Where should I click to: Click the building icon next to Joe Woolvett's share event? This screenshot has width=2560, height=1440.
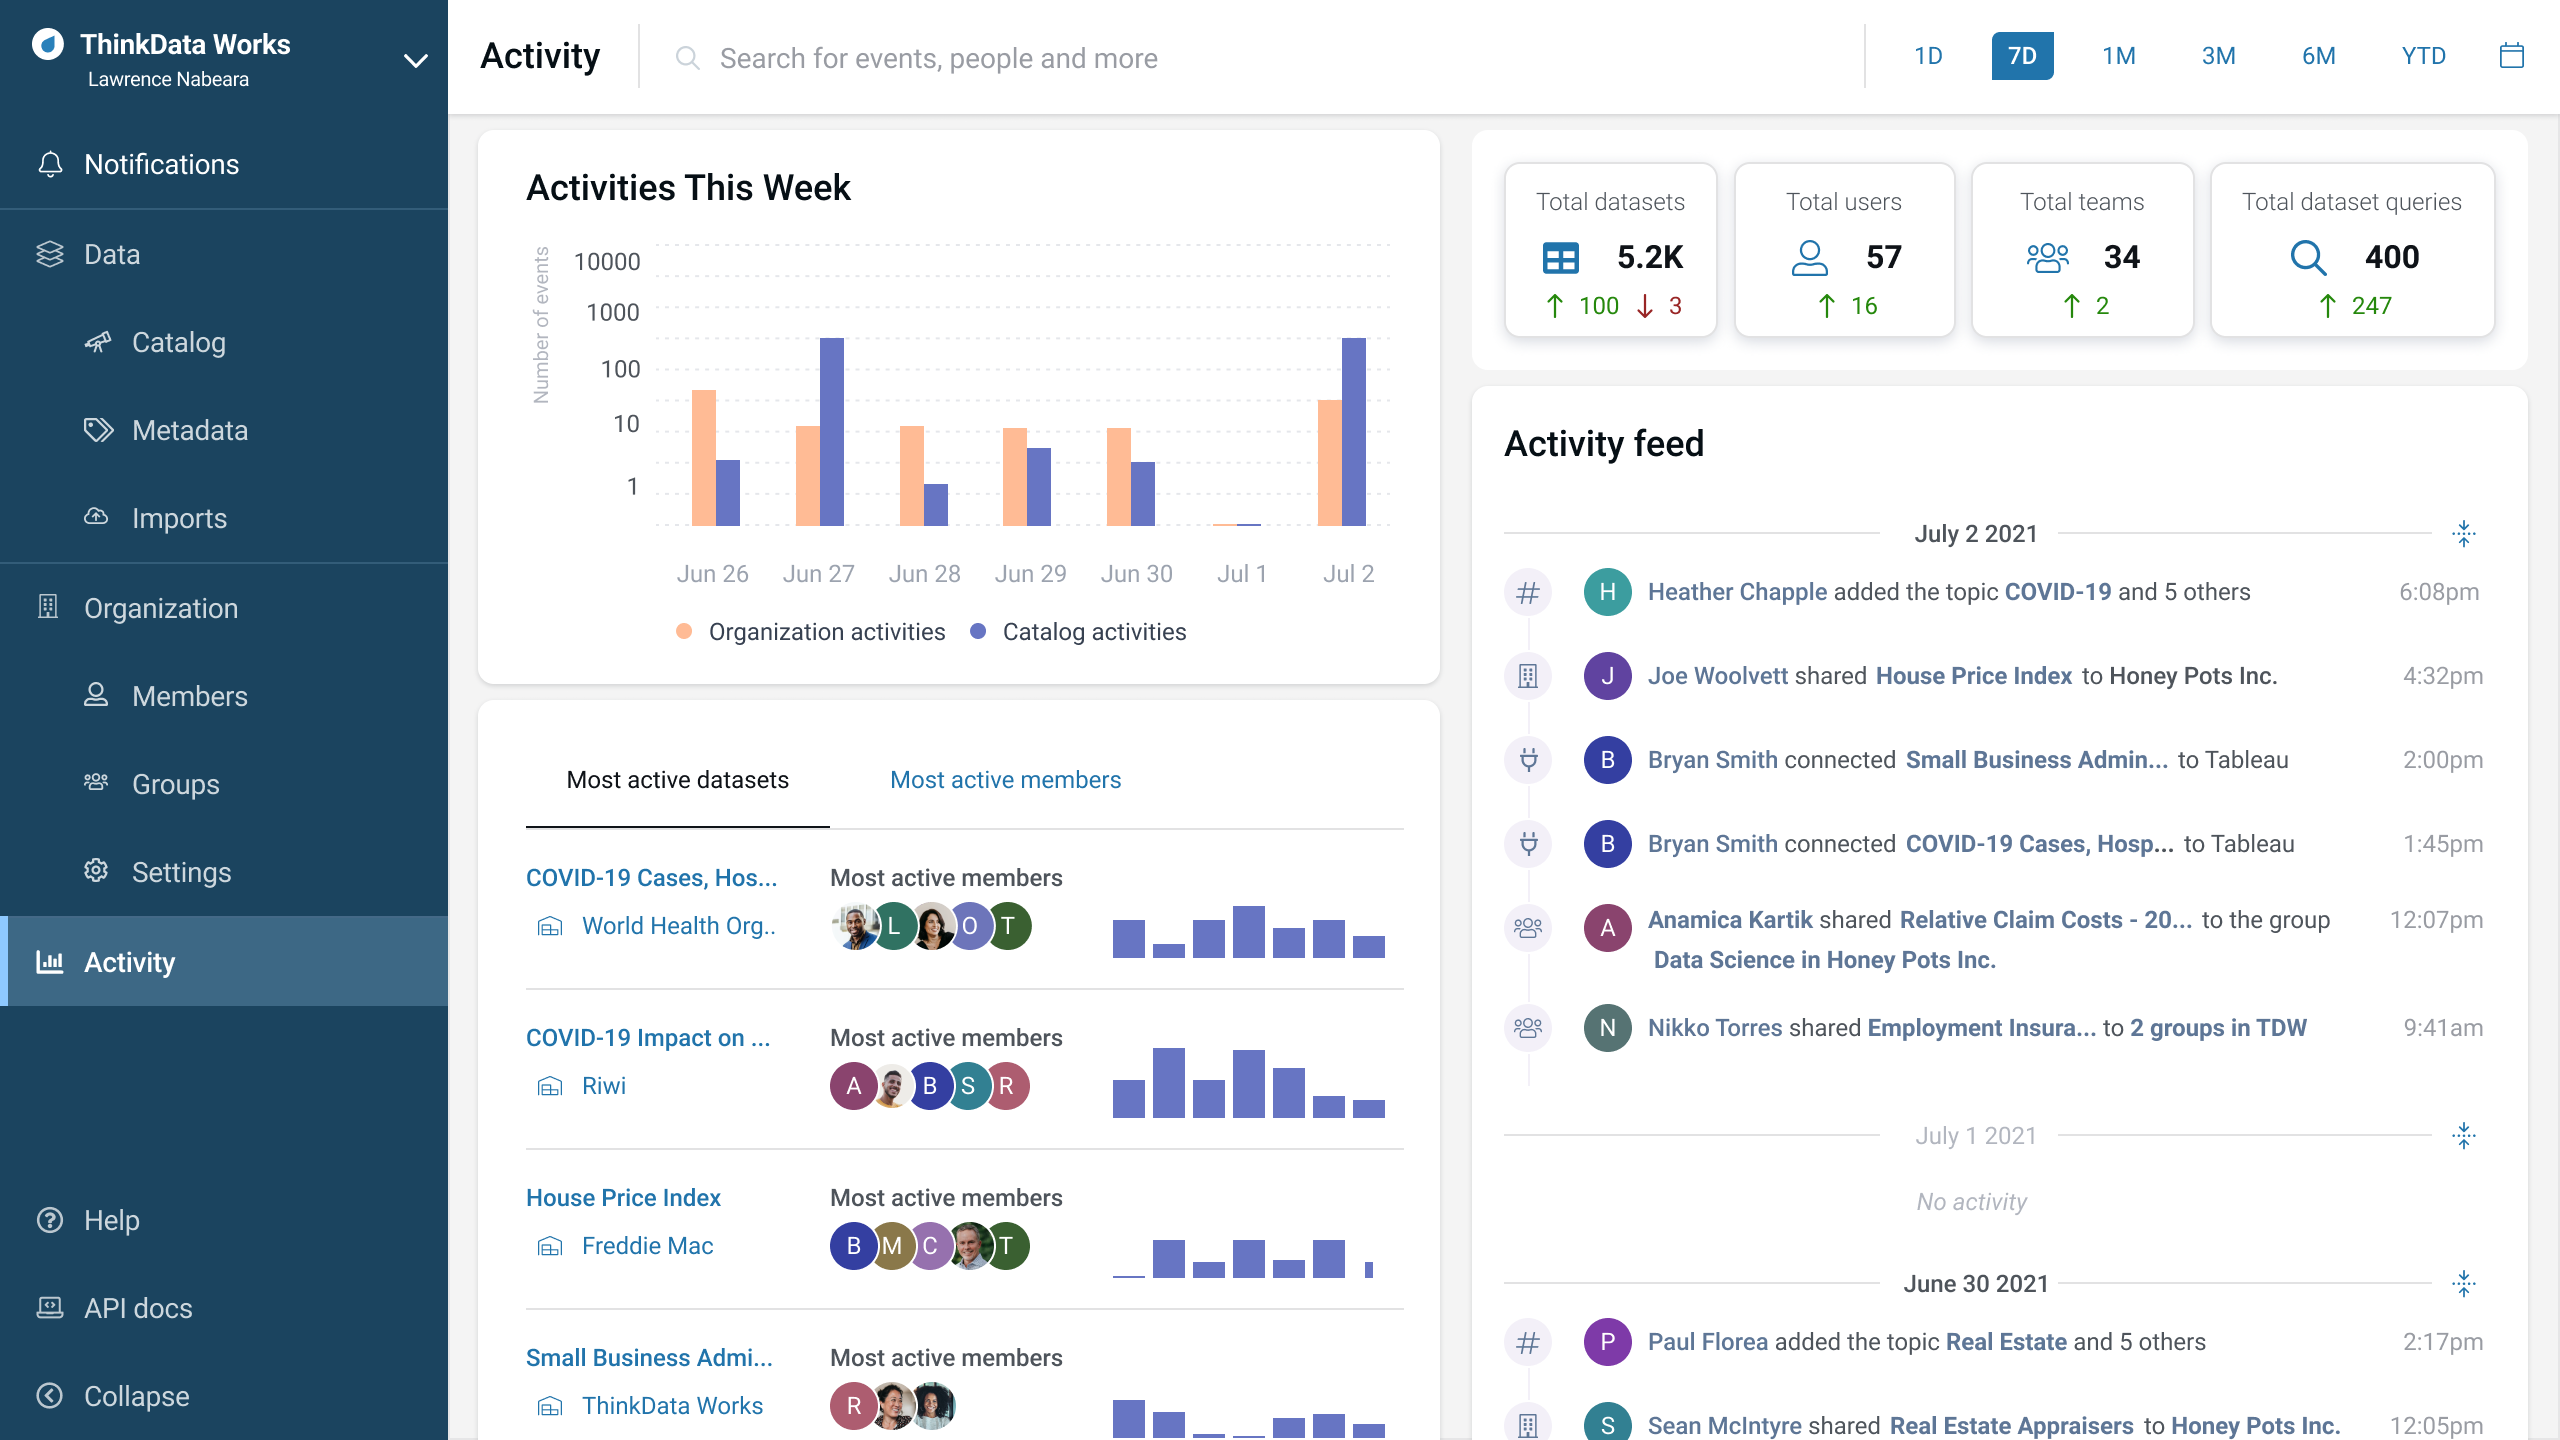1527,675
